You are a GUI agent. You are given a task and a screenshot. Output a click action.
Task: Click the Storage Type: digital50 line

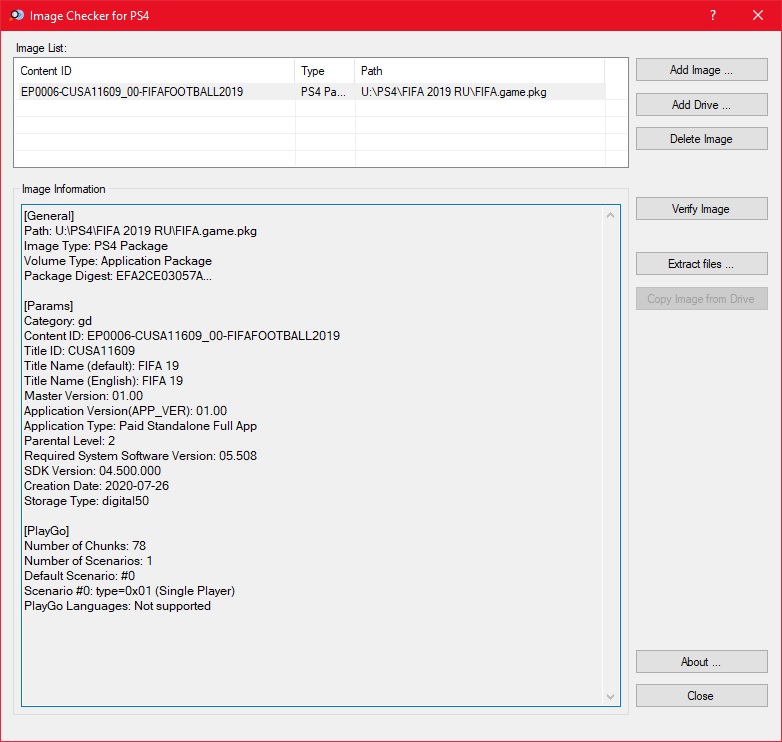pos(86,500)
